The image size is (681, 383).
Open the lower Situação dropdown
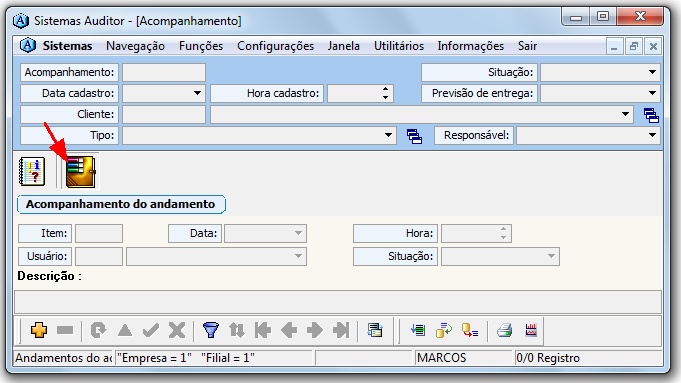coord(551,256)
